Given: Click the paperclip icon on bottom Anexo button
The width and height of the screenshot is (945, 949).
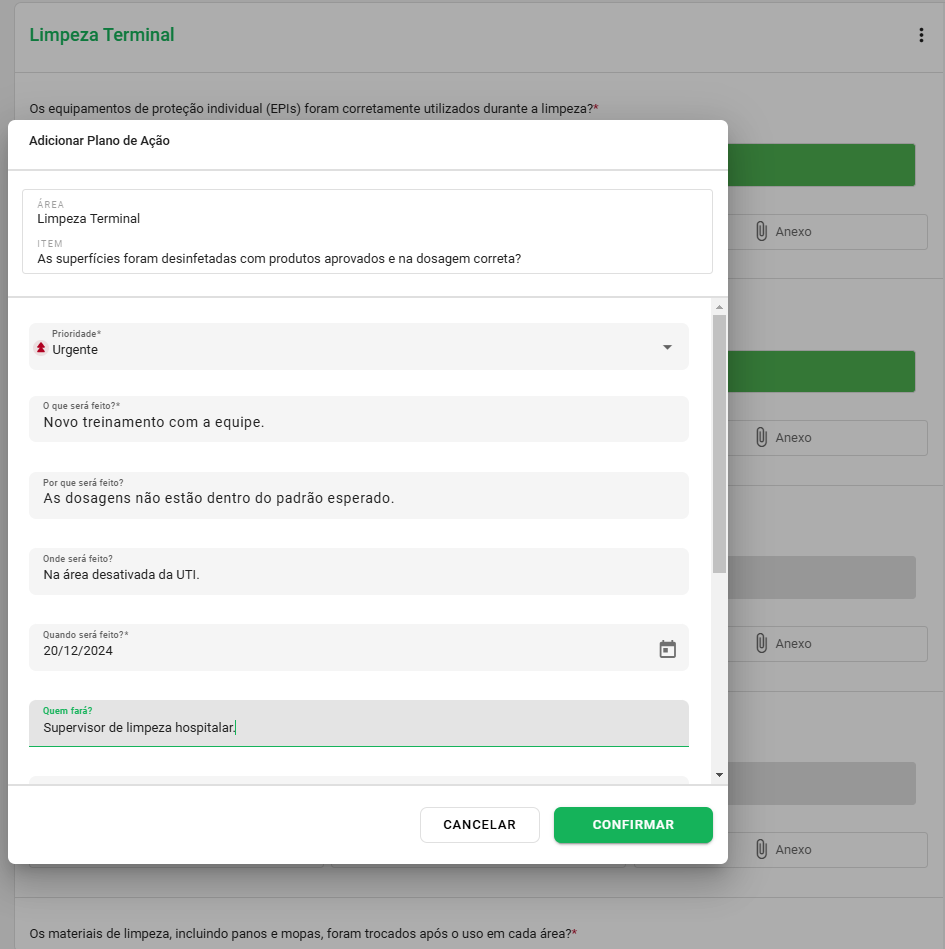Looking at the screenshot, I should 762,849.
